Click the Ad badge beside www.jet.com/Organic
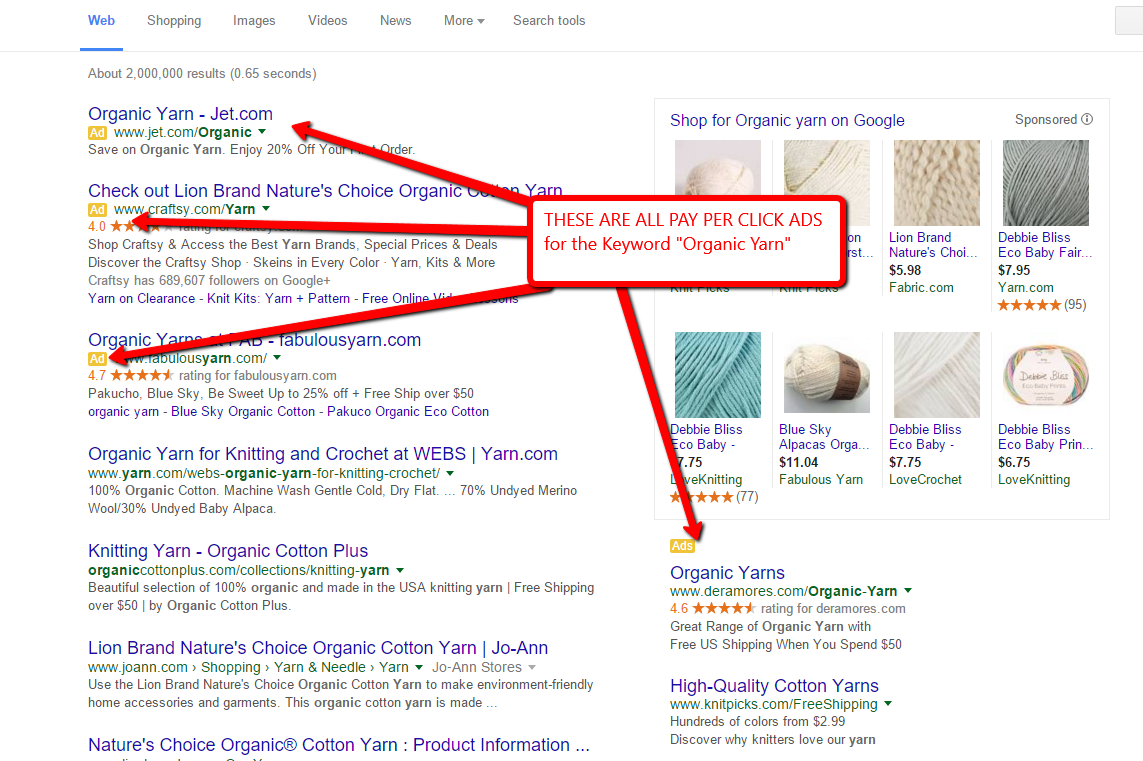The height and width of the screenshot is (761, 1143). click(x=97, y=133)
